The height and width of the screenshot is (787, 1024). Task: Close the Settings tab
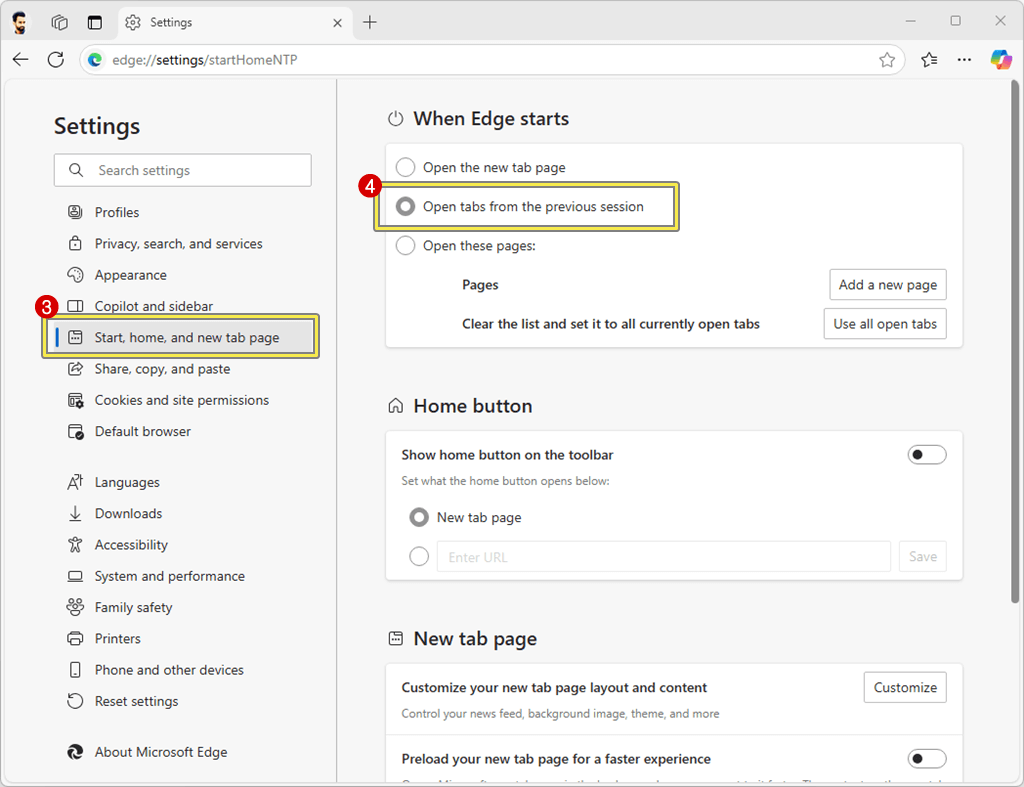tap(337, 23)
